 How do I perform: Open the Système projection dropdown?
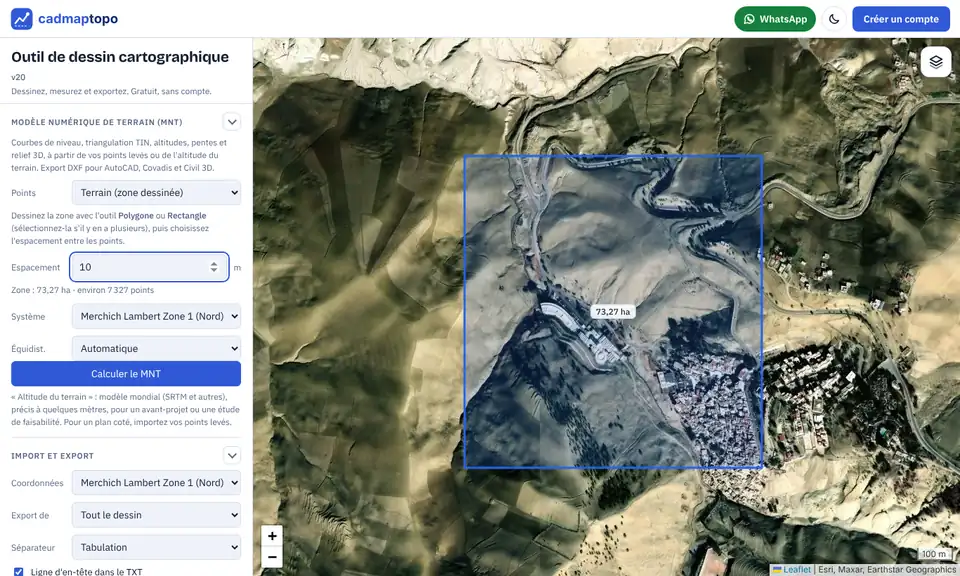click(157, 316)
